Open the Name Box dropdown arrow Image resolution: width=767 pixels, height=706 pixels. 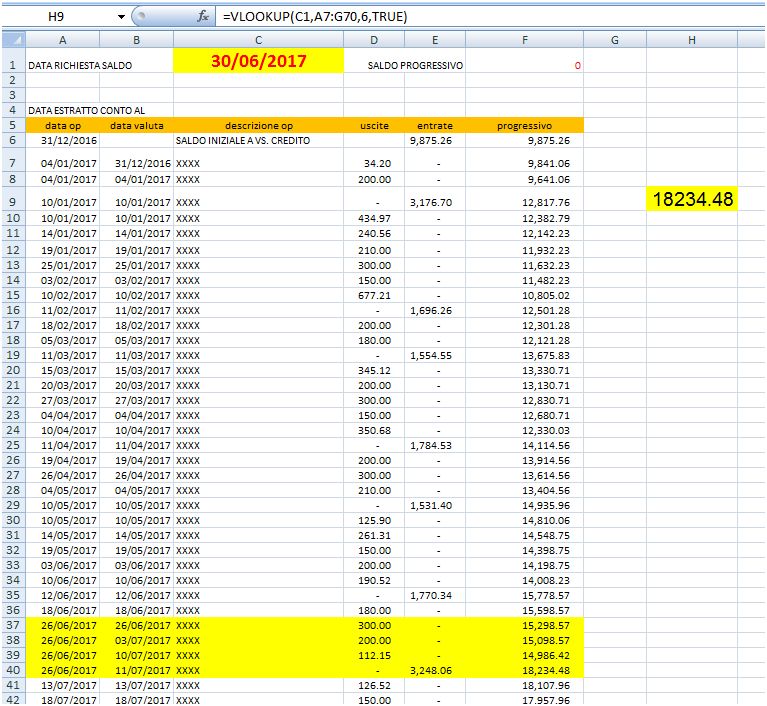[x=121, y=17]
